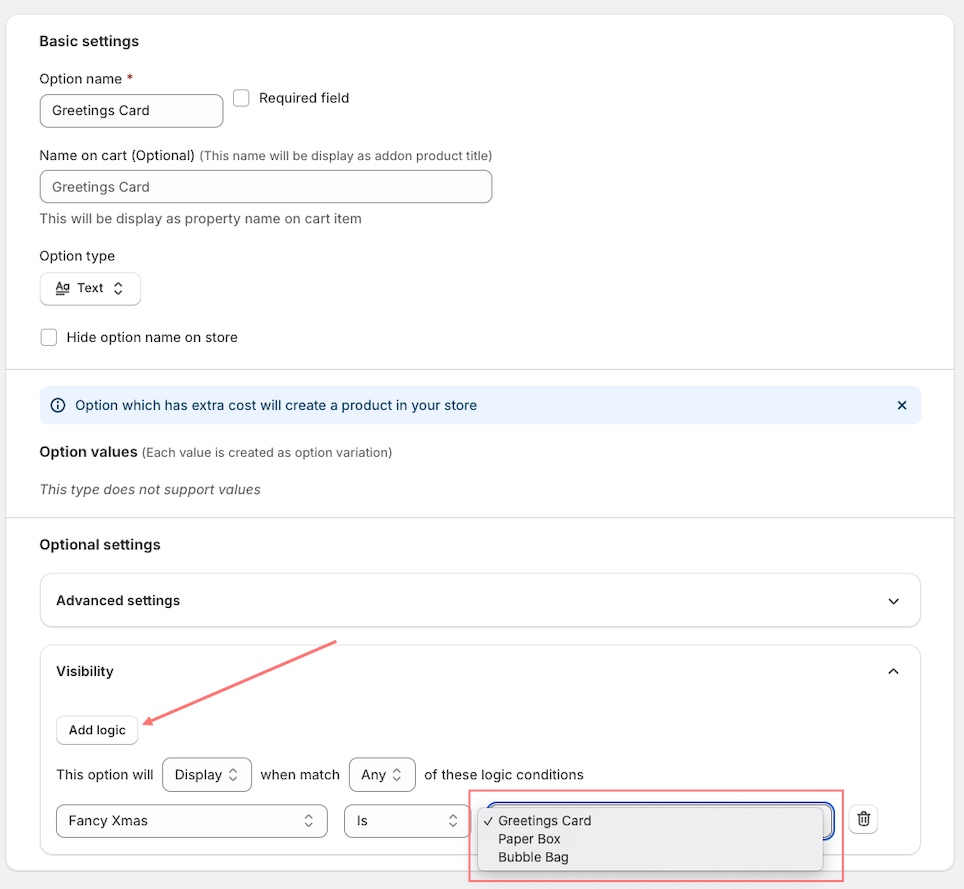Focus the Option name input field
The image size is (964, 889).
pyautogui.click(x=132, y=111)
